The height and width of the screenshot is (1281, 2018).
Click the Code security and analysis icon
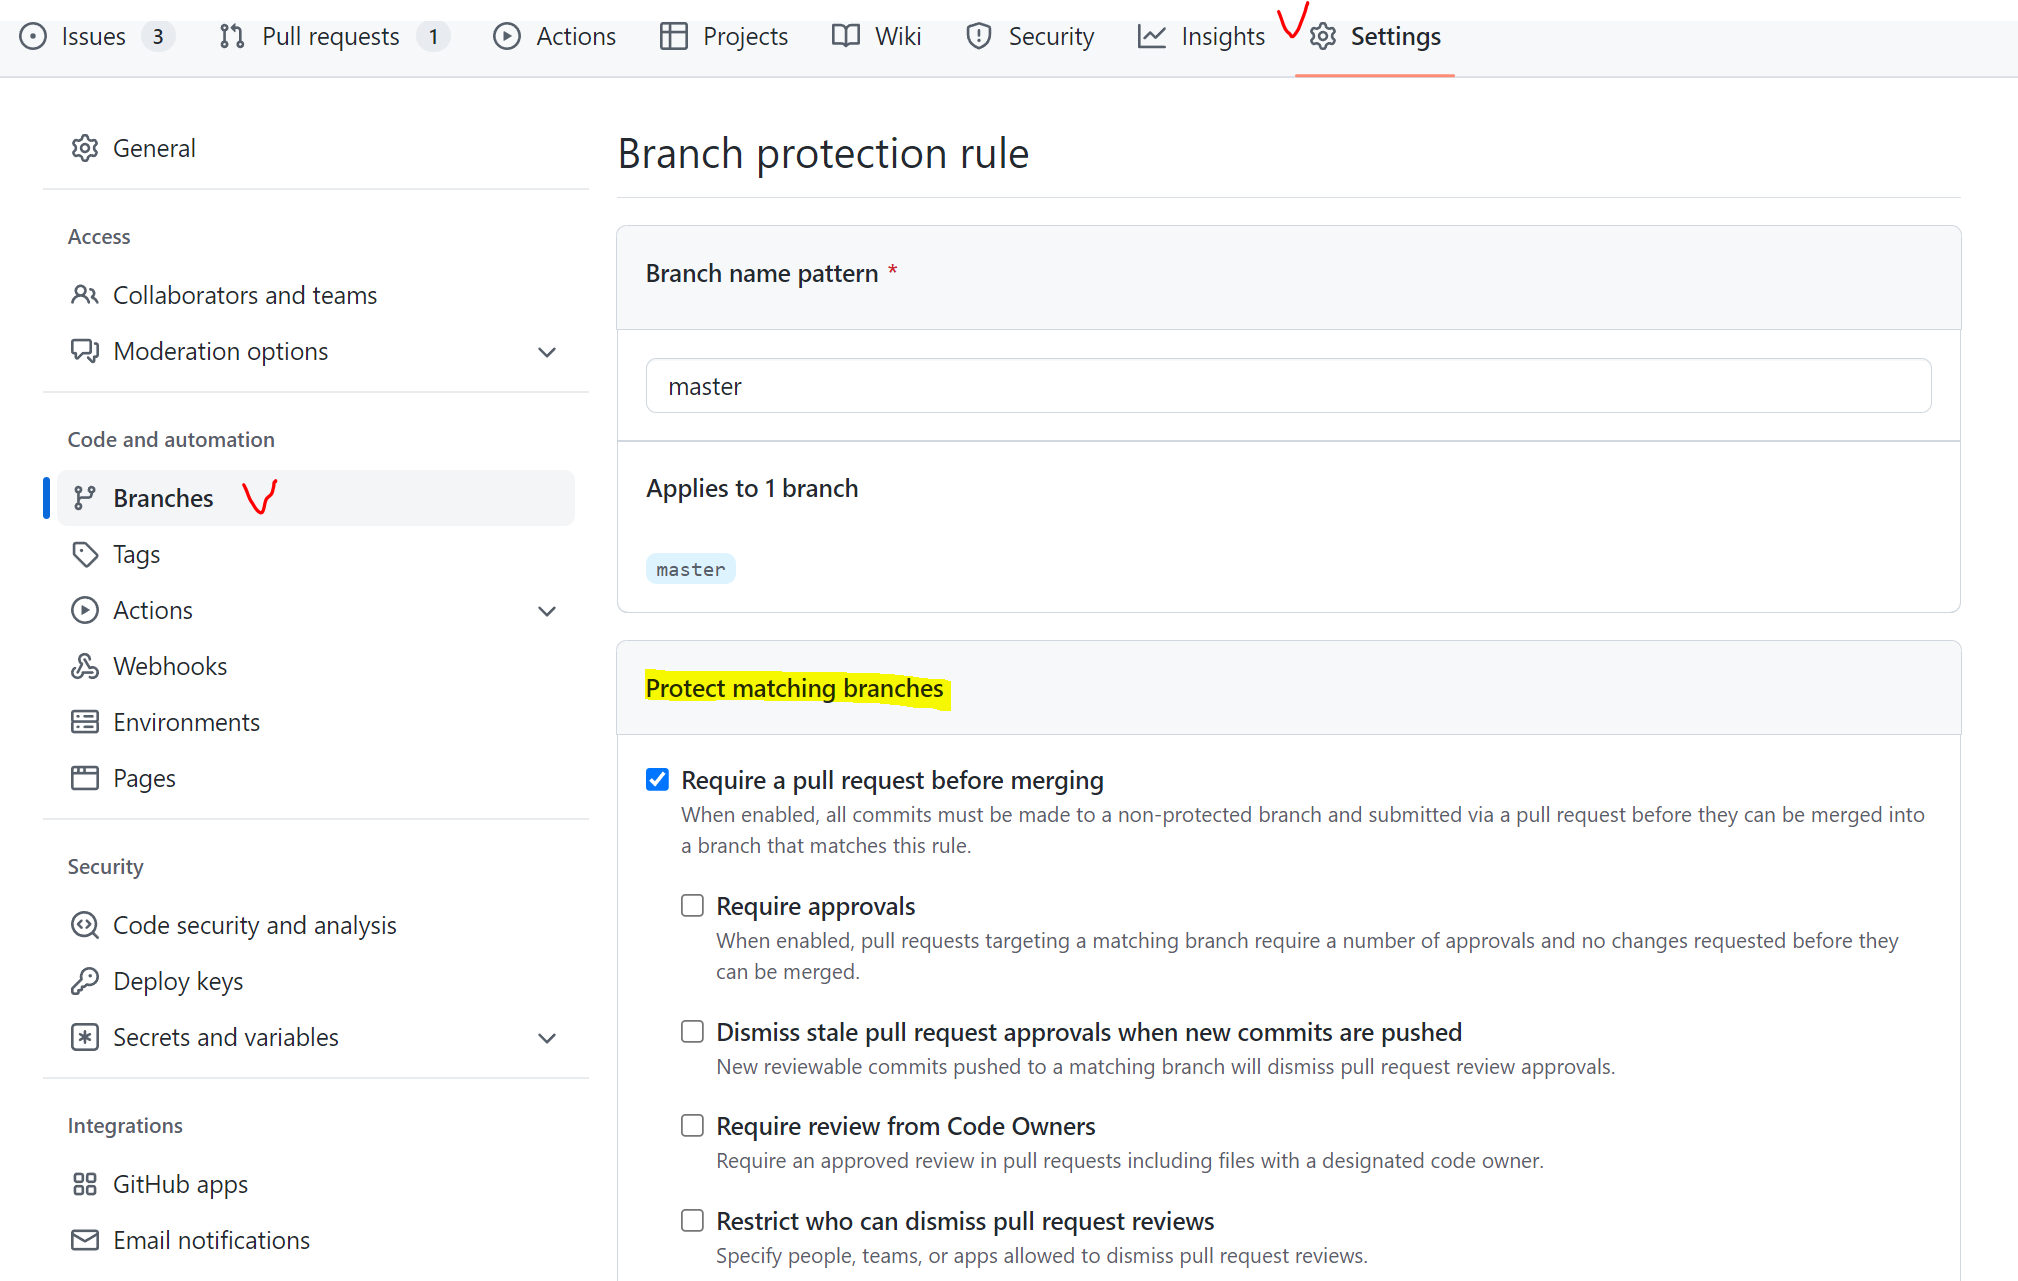[85, 925]
